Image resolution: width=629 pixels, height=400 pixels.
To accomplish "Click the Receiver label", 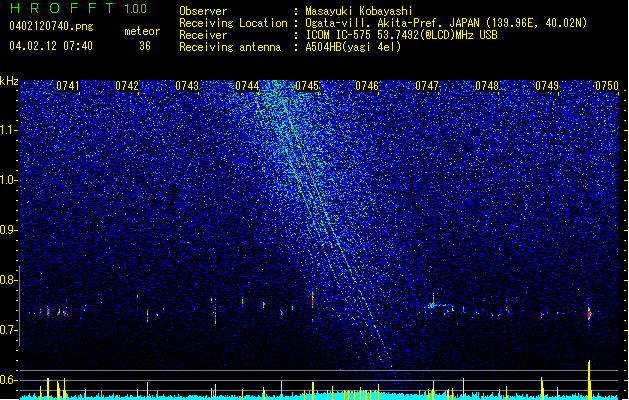I will pos(203,35).
